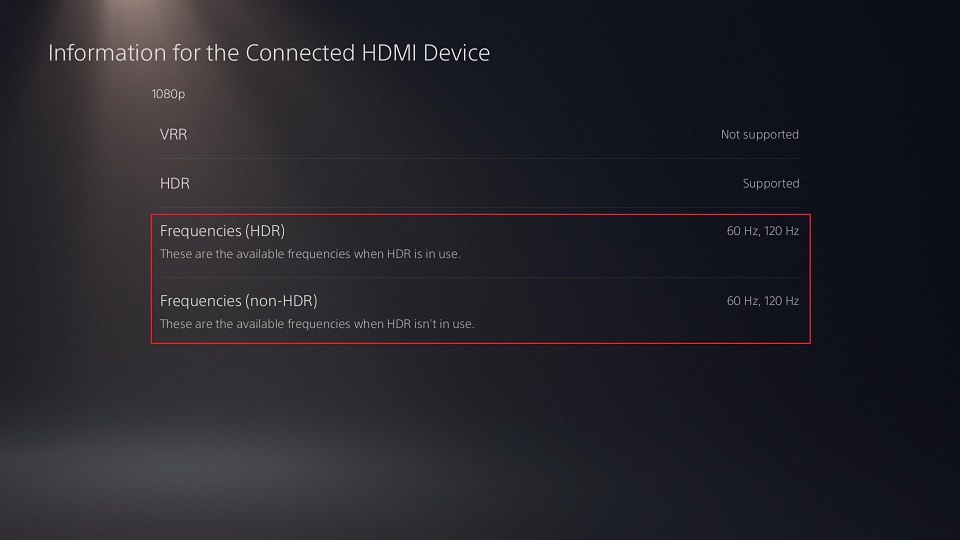Viewport: 960px width, 540px height.
Task: Click "60 Hz" in the Frequencies (non-HDR) row
Action: tap(741, 301)
